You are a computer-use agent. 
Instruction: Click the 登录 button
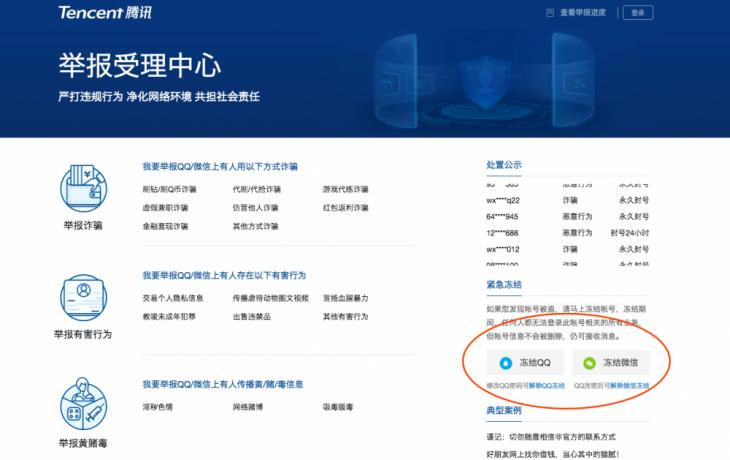point(638,13)
